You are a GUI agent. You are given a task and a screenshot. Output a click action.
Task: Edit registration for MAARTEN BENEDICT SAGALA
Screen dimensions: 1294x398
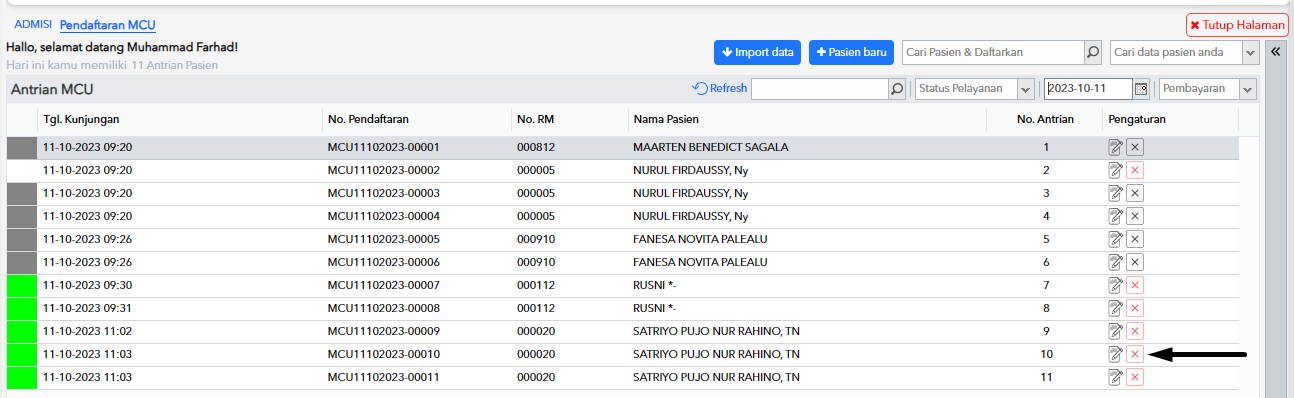coord(1115,147)
